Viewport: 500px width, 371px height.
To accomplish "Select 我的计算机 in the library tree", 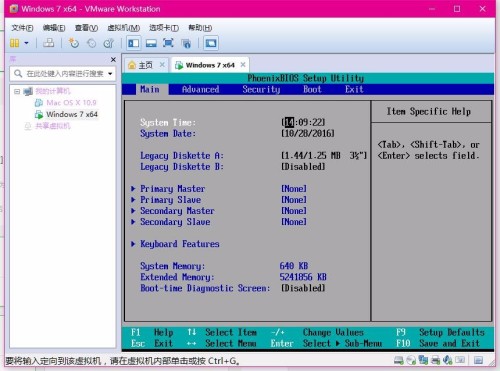I will pos(53,91).
